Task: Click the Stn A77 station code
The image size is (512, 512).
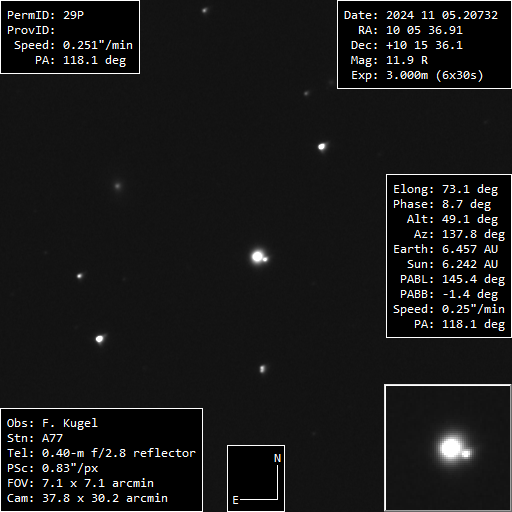Action: [x=35, y=438]
